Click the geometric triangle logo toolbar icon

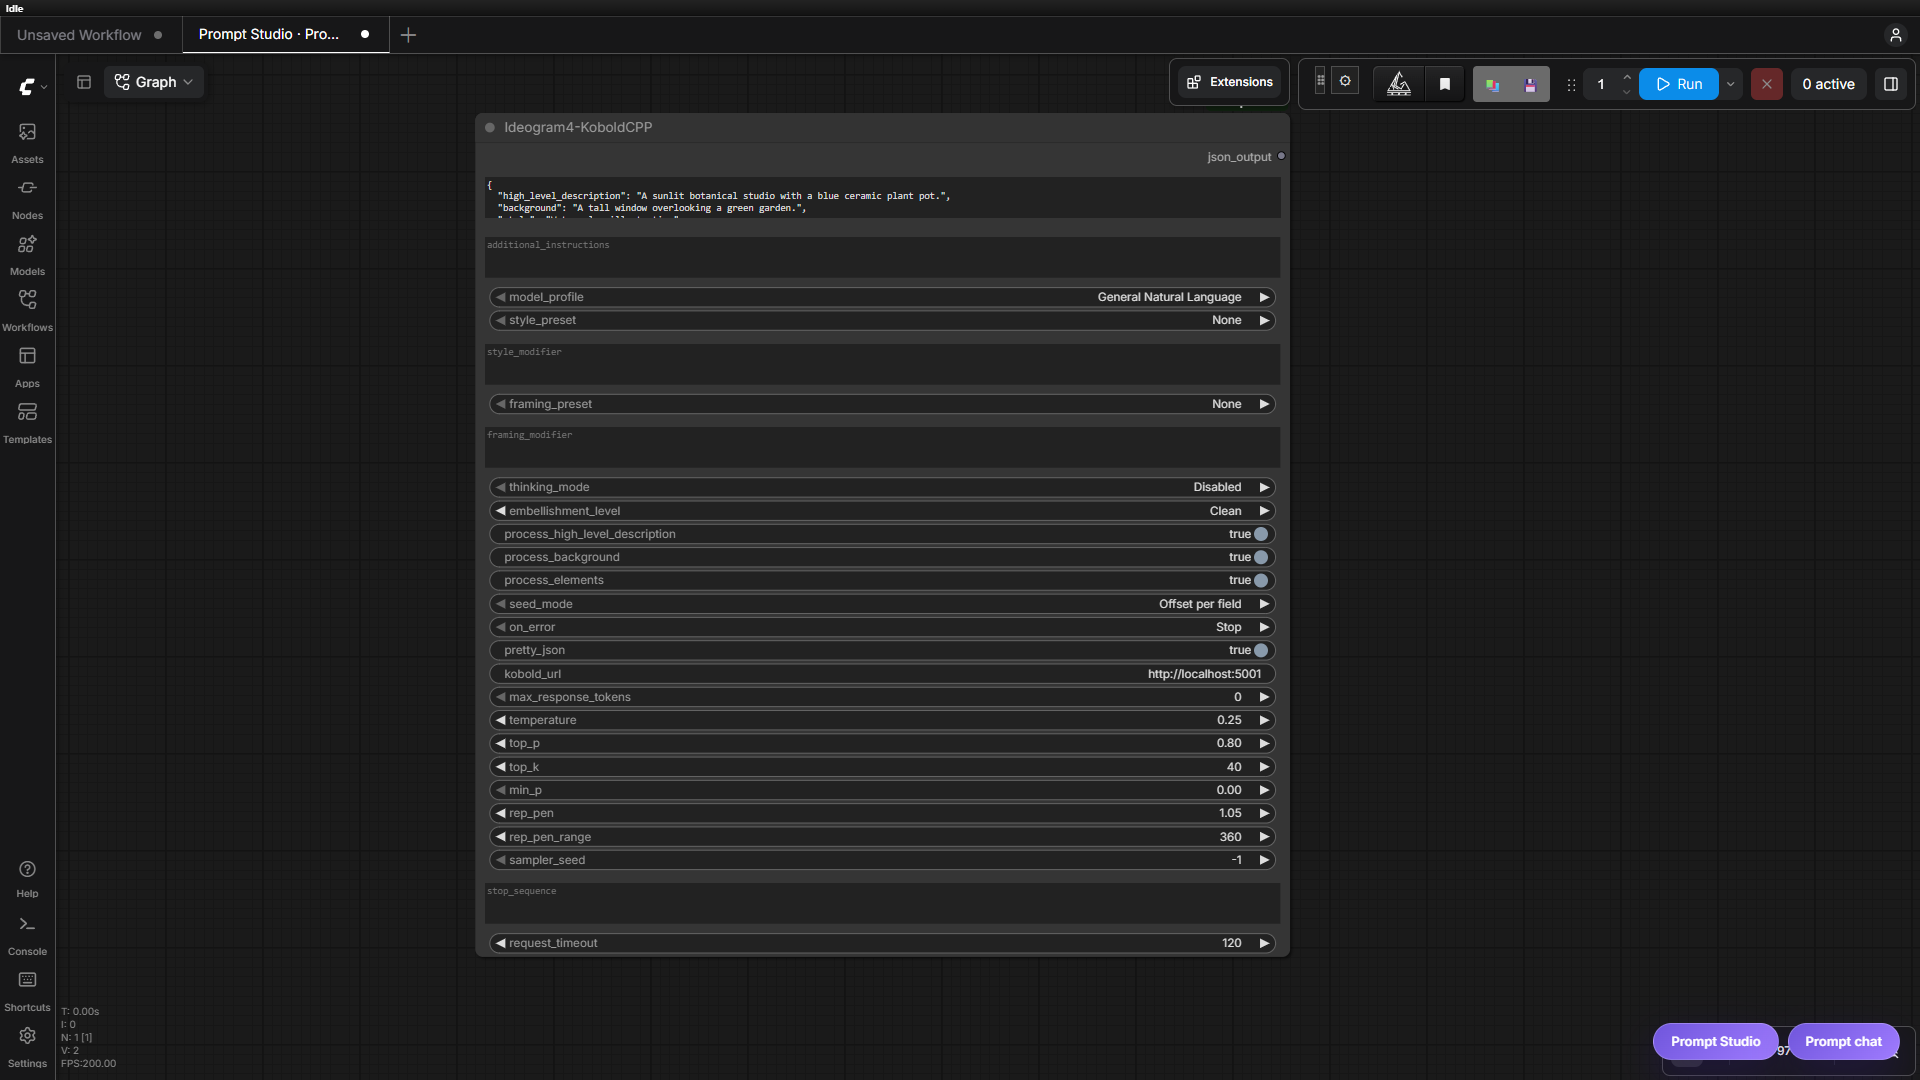(1398, 84)
